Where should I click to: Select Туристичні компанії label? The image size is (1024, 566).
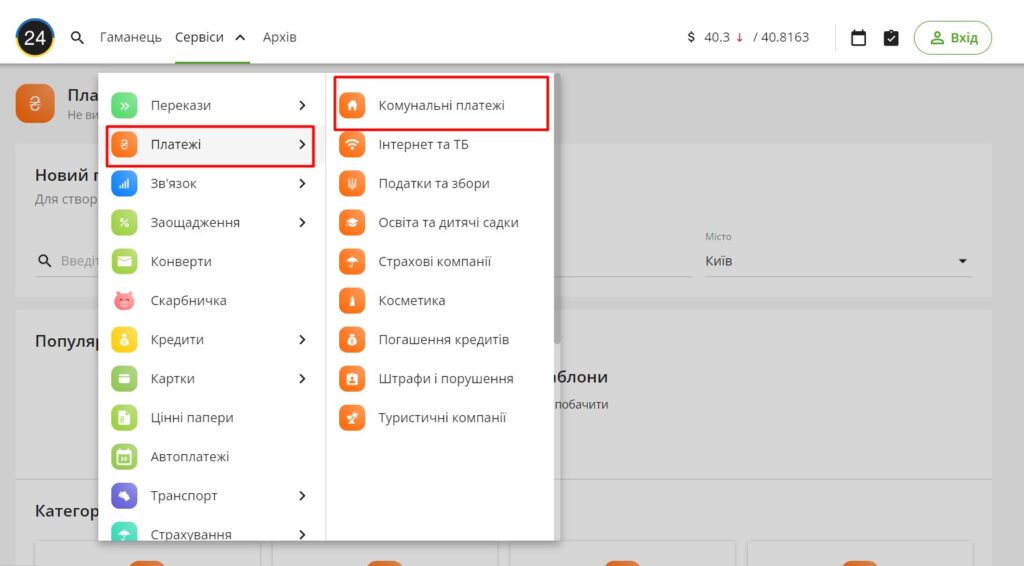[442, 418]
